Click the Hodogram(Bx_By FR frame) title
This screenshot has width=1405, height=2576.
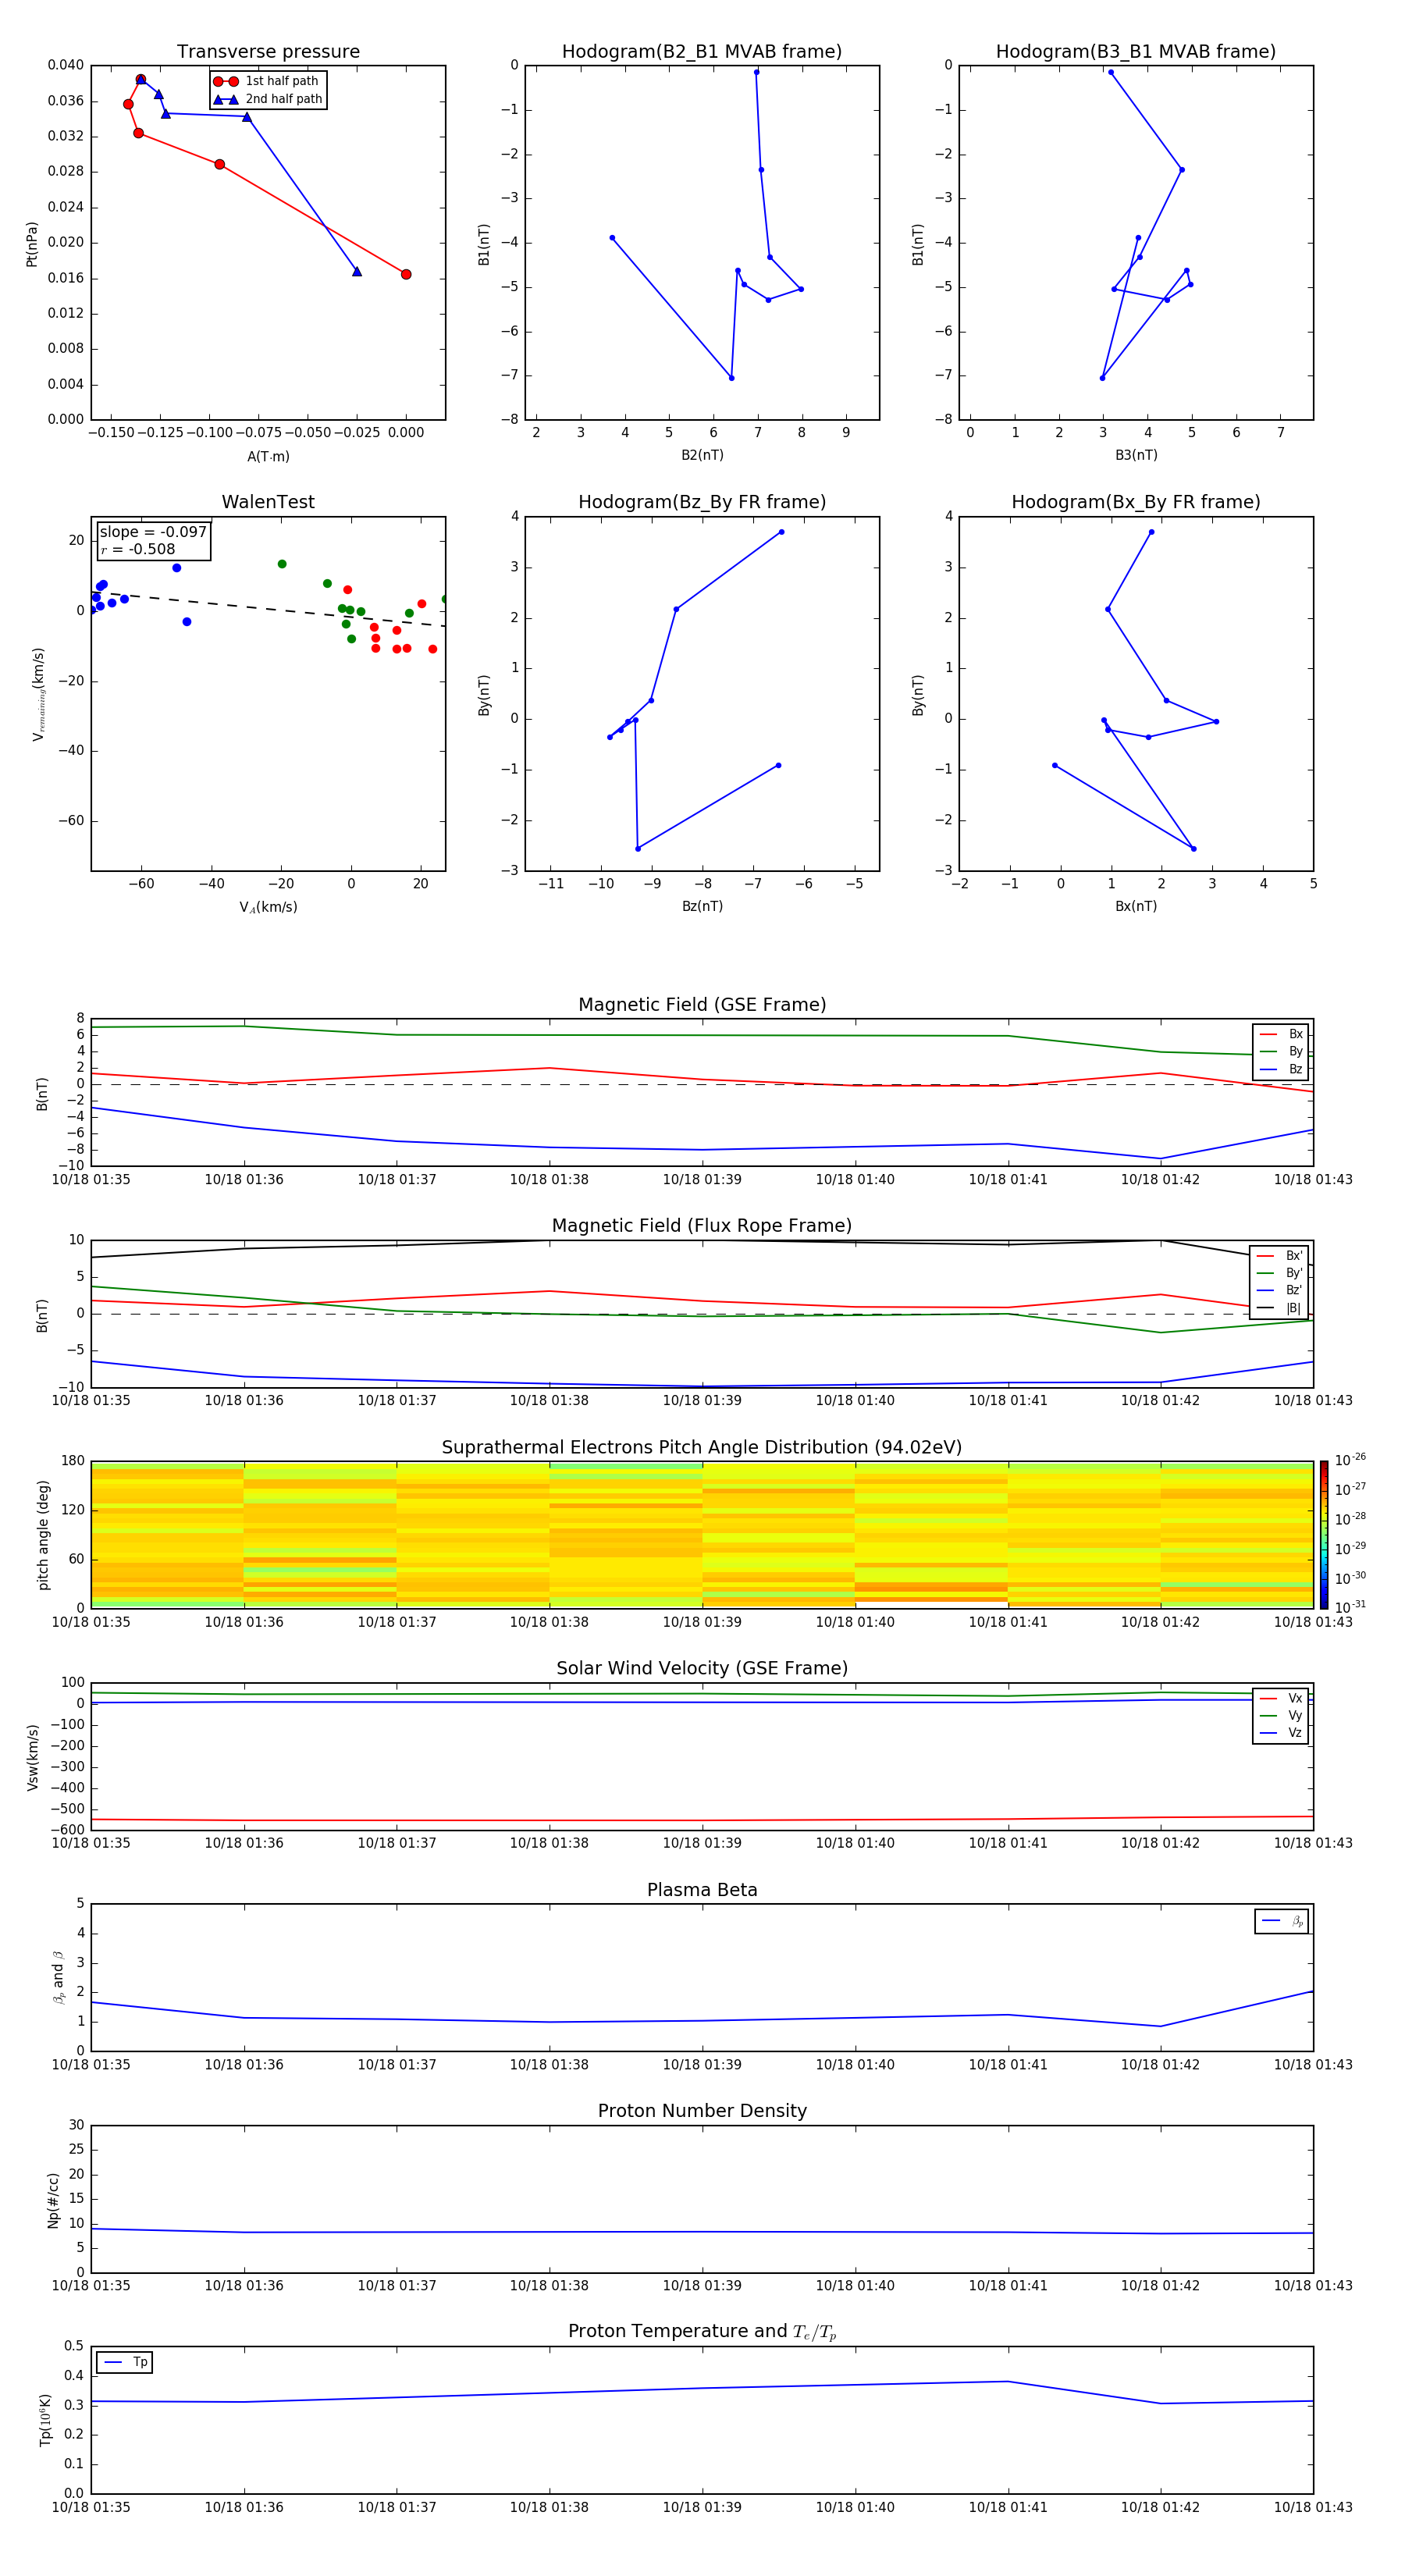pos(1136,502)
